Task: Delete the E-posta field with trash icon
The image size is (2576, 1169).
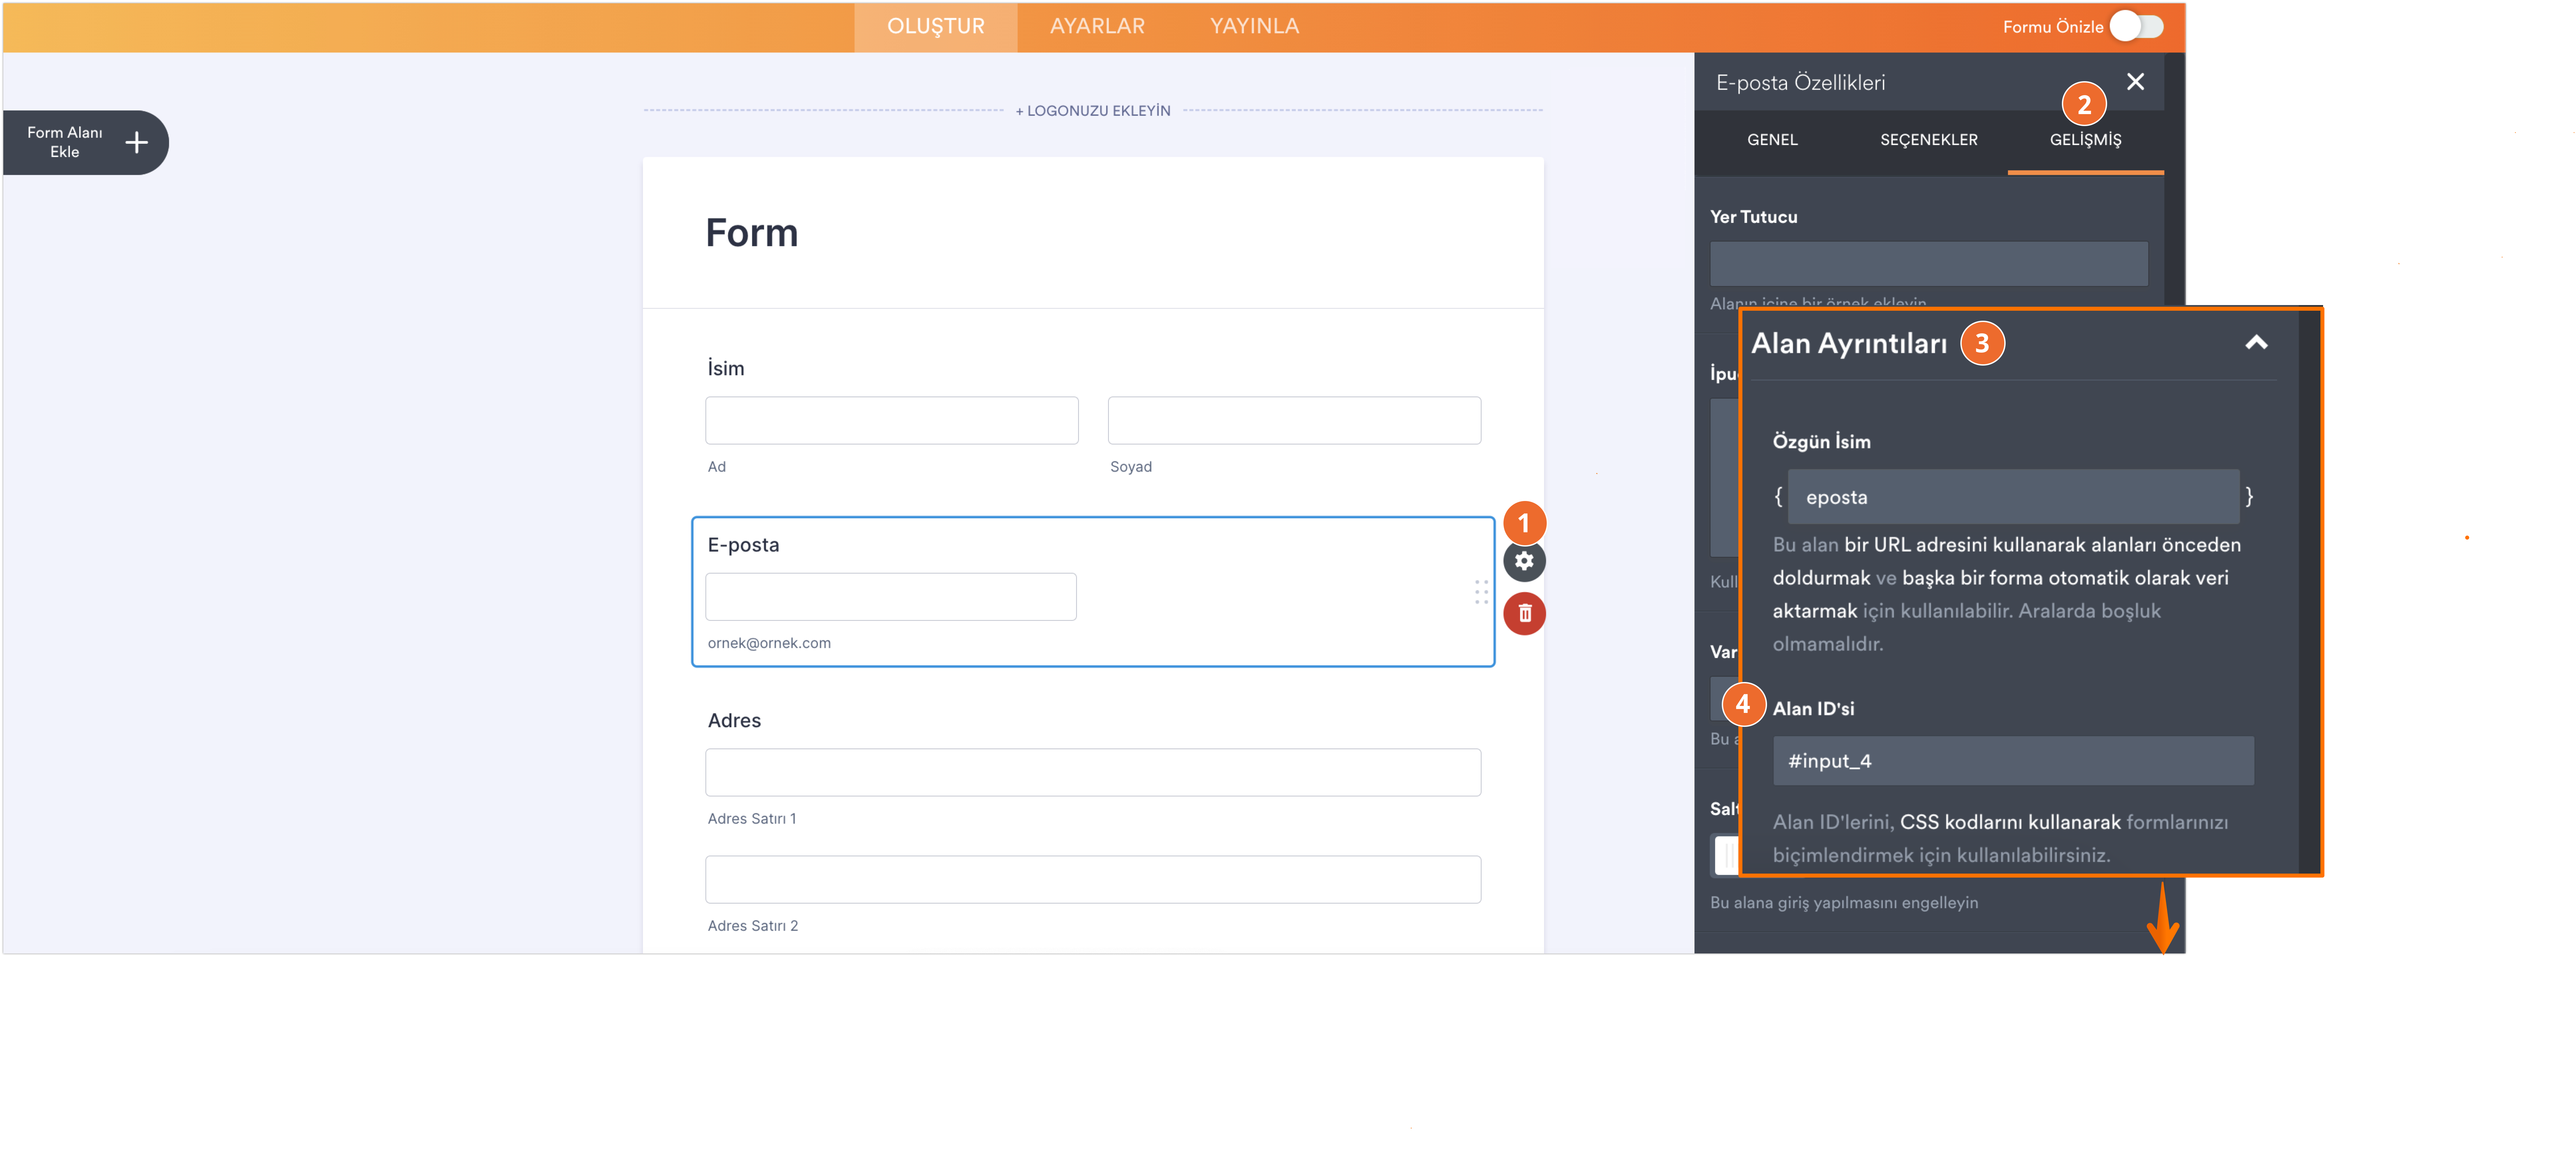Action: (x=1524, y=613)
